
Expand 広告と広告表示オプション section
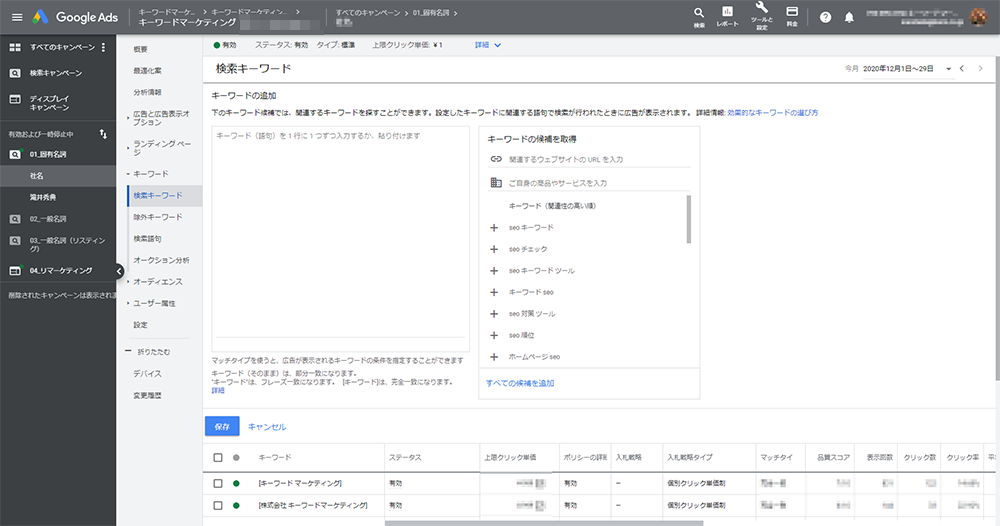pos(161,117)
